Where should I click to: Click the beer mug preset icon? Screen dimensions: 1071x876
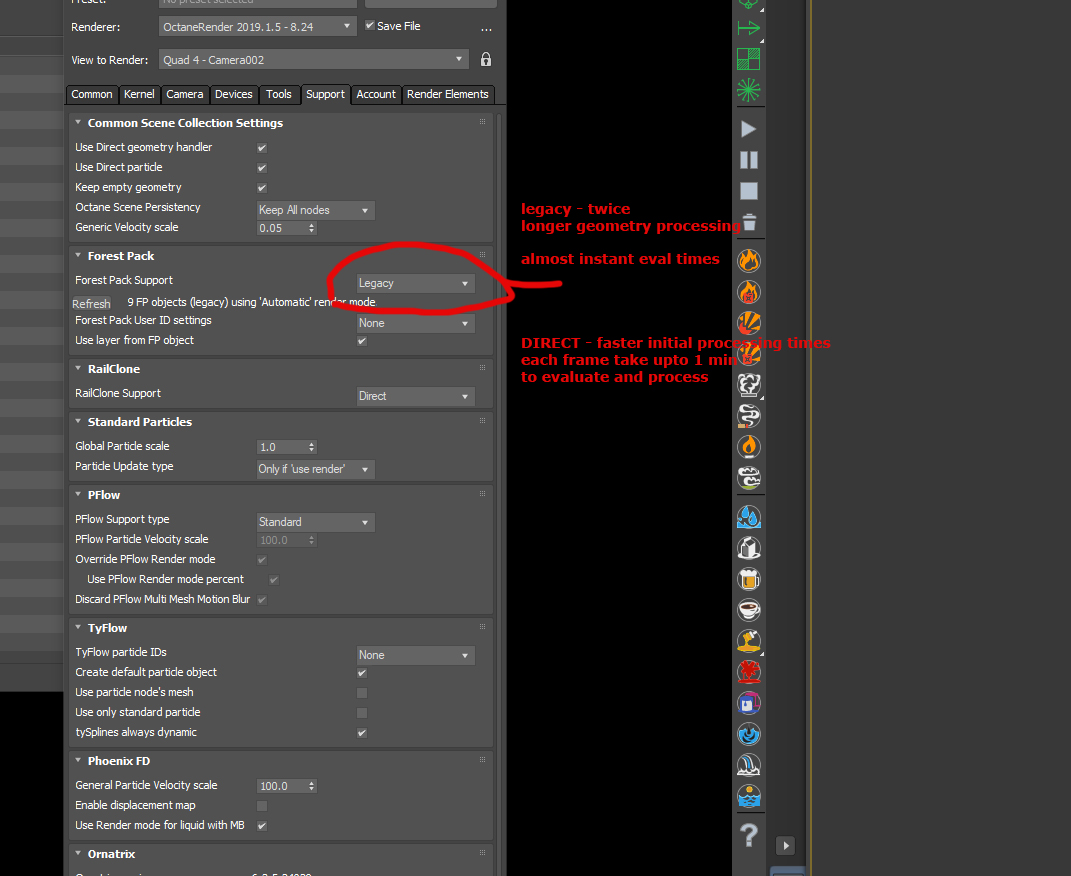(749, 579)
